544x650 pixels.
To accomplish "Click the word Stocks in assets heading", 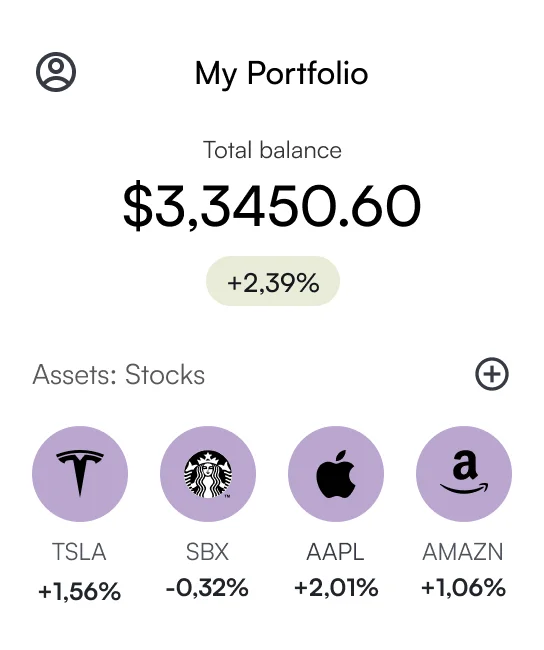I will click(x=165, y=375).
